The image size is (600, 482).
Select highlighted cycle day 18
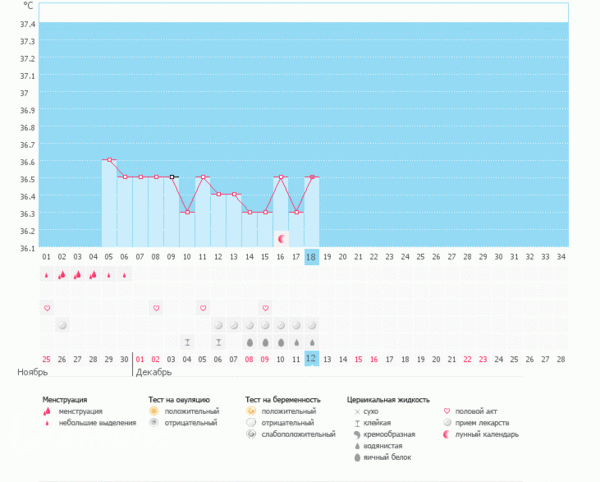point(312,257)
